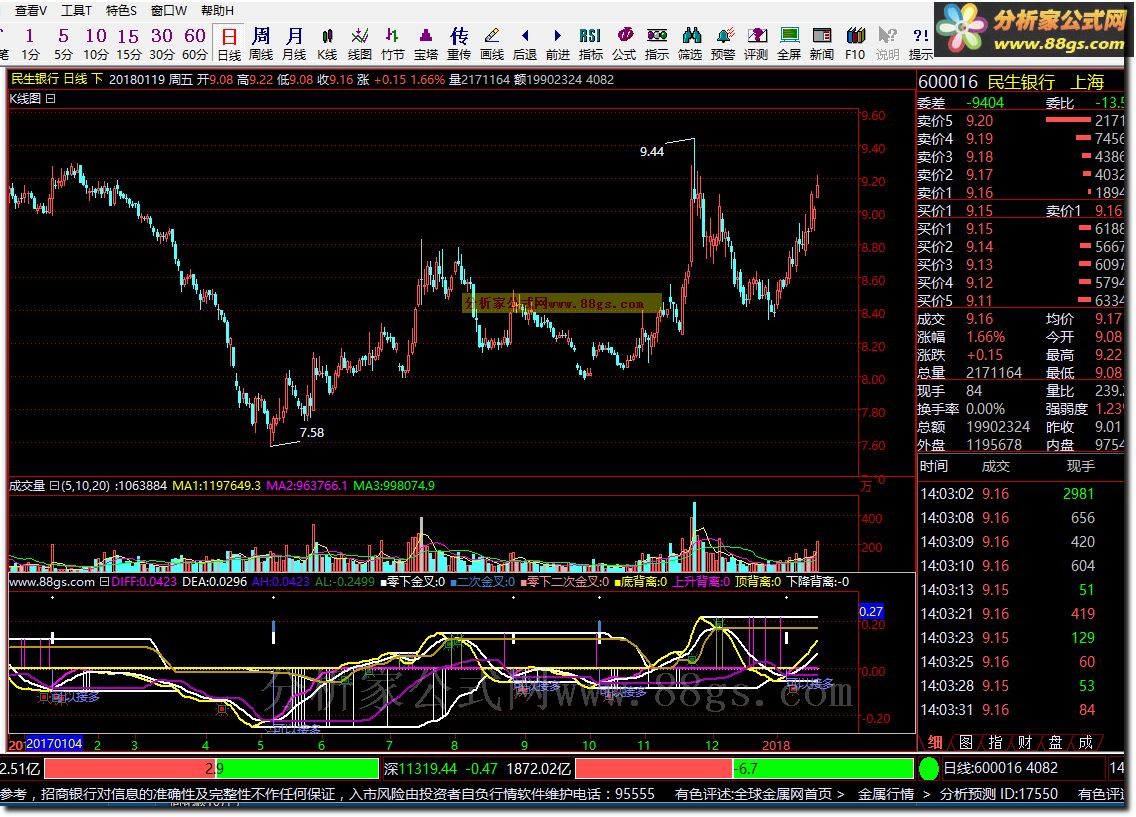
Task: Click the grayed 说明 help icon
Action: click(888, 43)
